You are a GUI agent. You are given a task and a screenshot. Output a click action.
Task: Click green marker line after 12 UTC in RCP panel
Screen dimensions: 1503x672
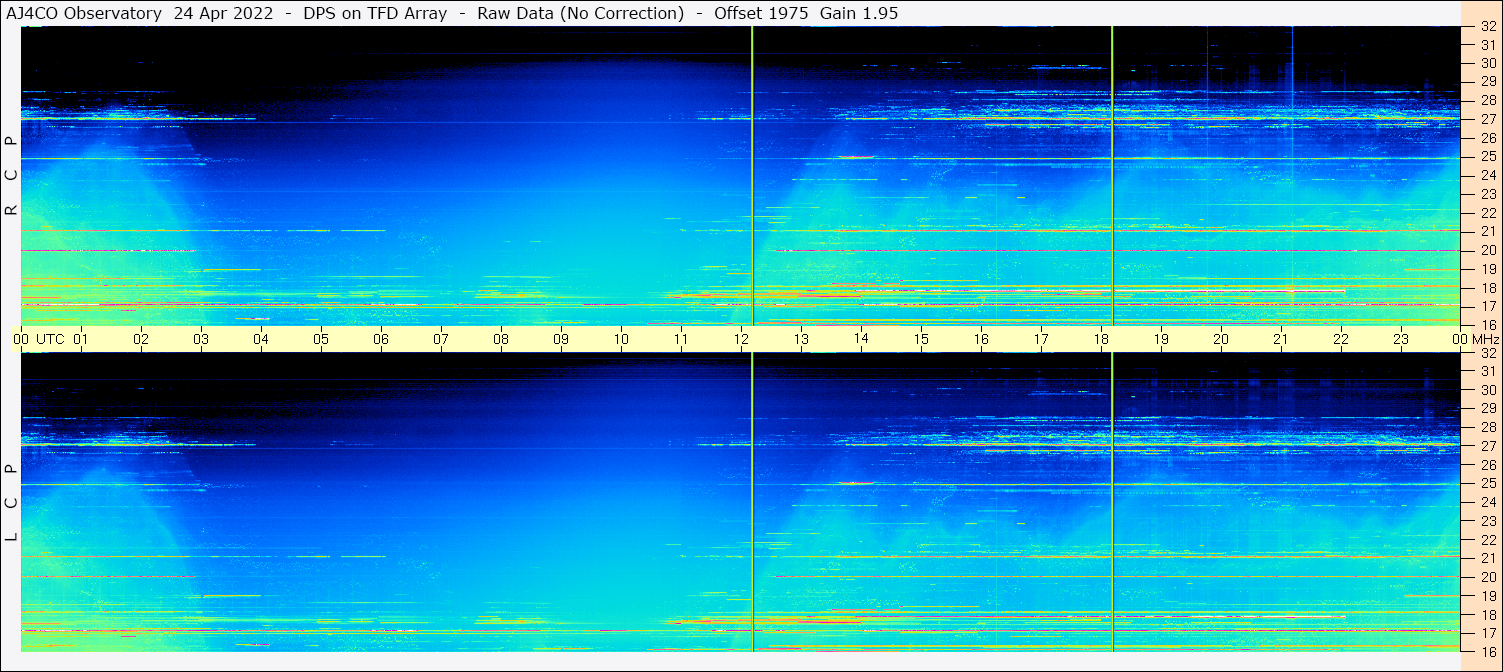coord(752,175)
